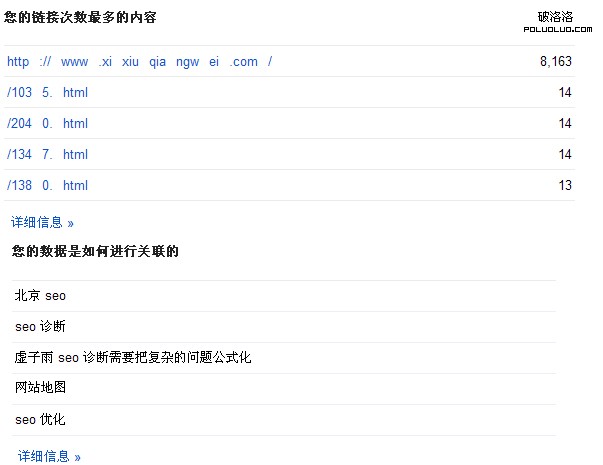The image size is (603, 465).
Task: Click the 您的数据是如何进行关联的 heading
Action: (x=95, y=251)
